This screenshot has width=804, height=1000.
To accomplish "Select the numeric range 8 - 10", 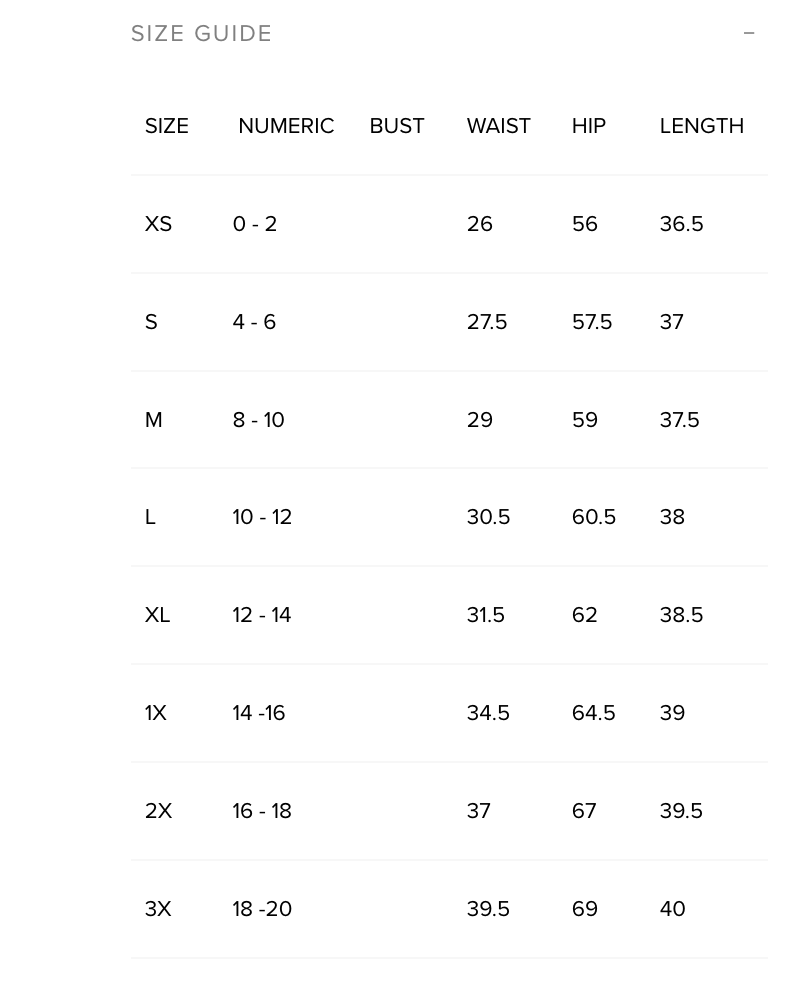I will pos(258,420).
